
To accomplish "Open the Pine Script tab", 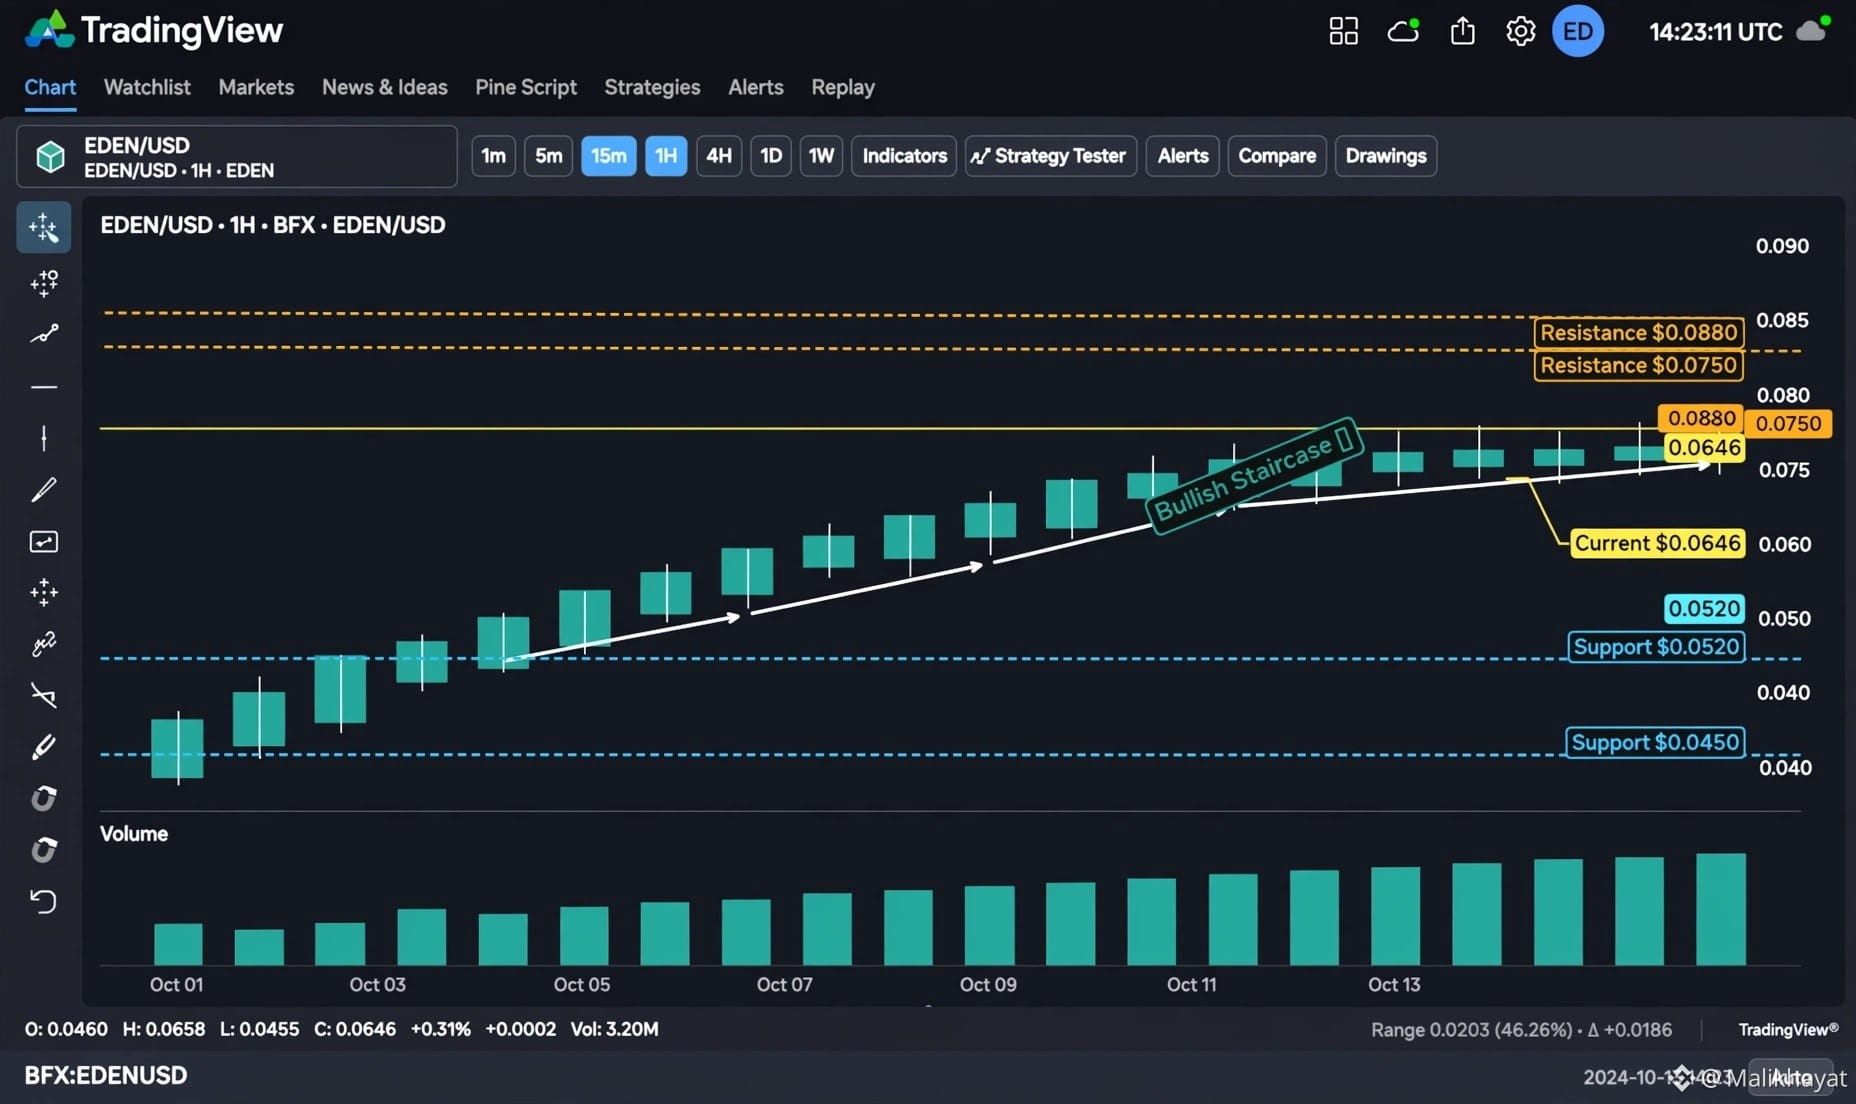I will pyautogui.click(x=526, y=87).
